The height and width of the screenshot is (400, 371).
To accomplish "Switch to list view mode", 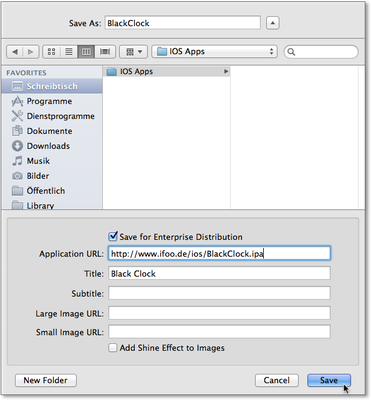I will pos(69,52).
